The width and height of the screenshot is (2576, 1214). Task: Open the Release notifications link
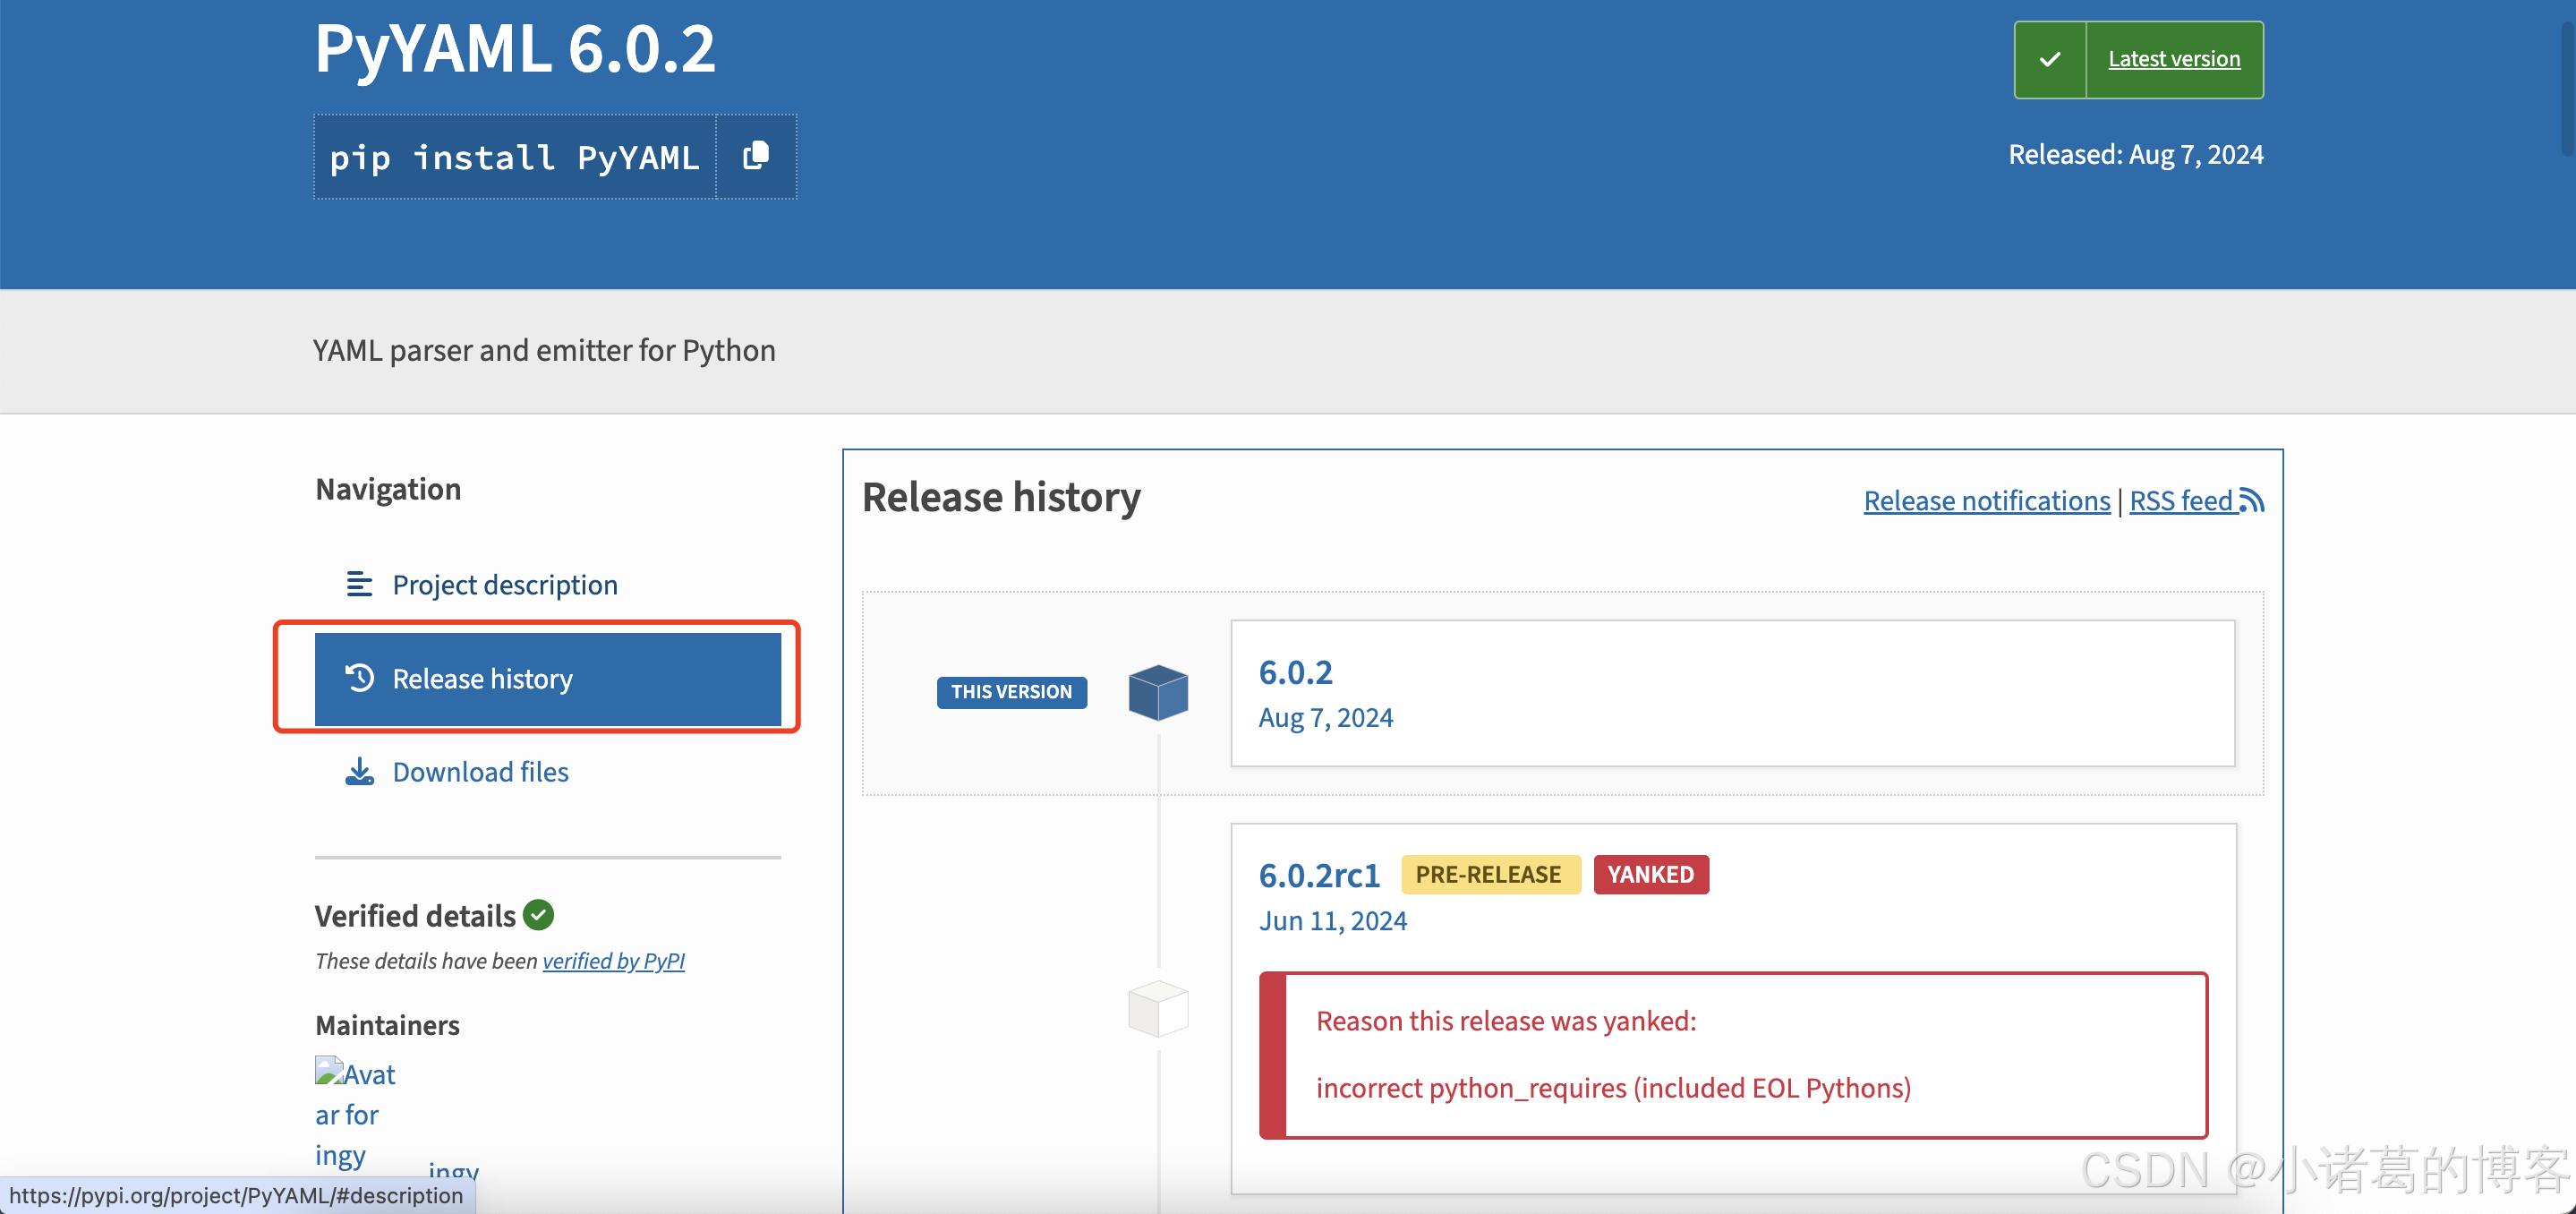[1986, 500]
